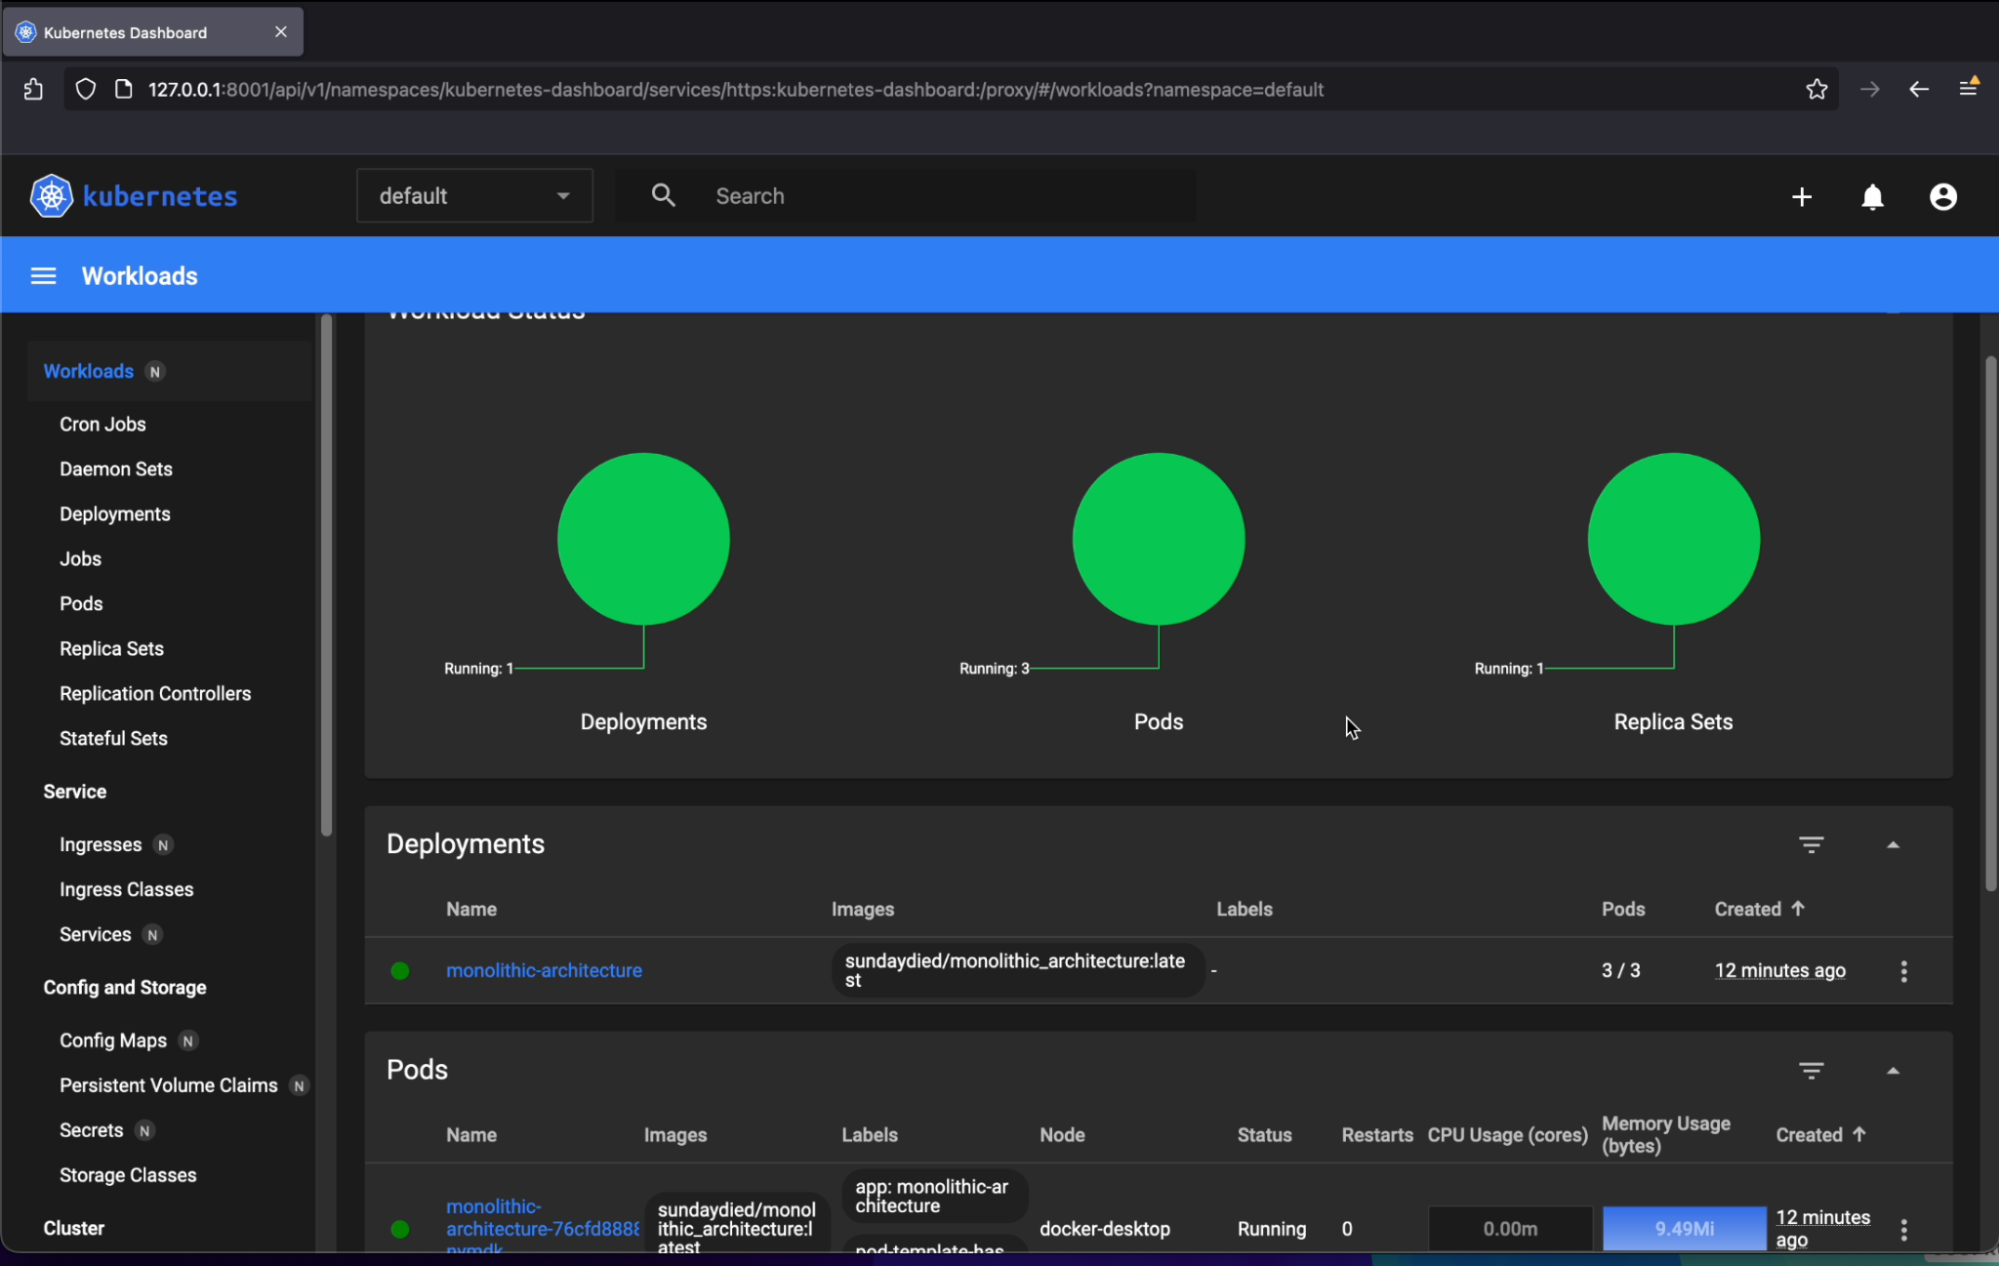Screen dimensions: 1999x1266
Task: Go back with browser back arrow
Action: pyautogui.click(x=1918, y=89)
